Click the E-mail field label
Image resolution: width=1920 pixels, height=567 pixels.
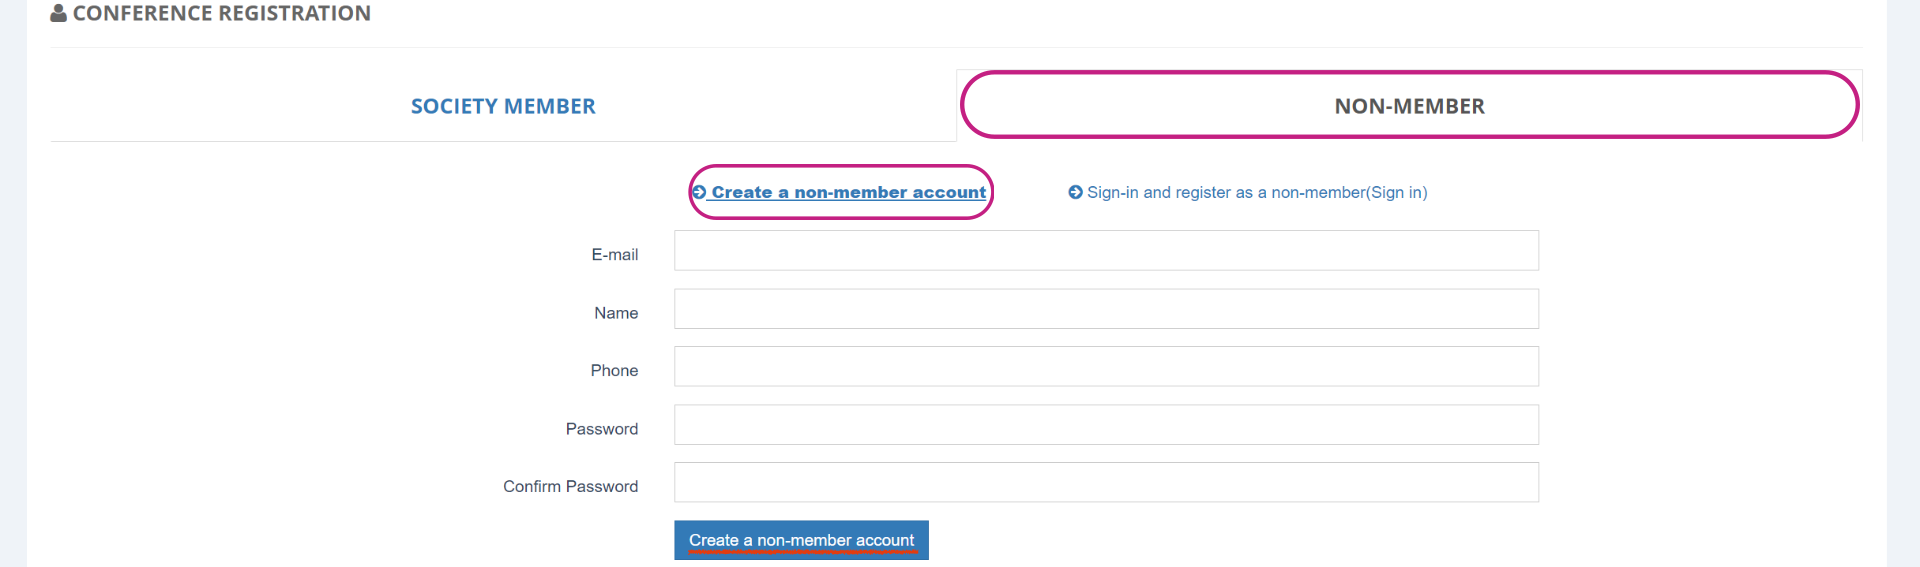614,255
